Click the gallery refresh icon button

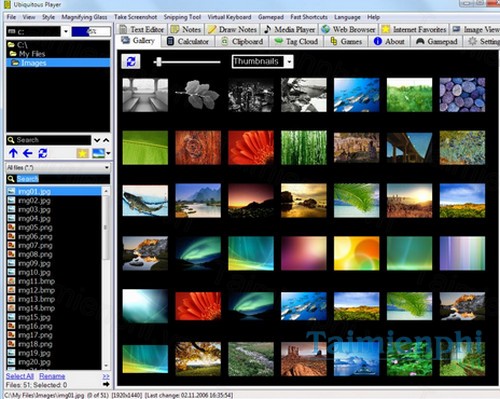point(131,61)
